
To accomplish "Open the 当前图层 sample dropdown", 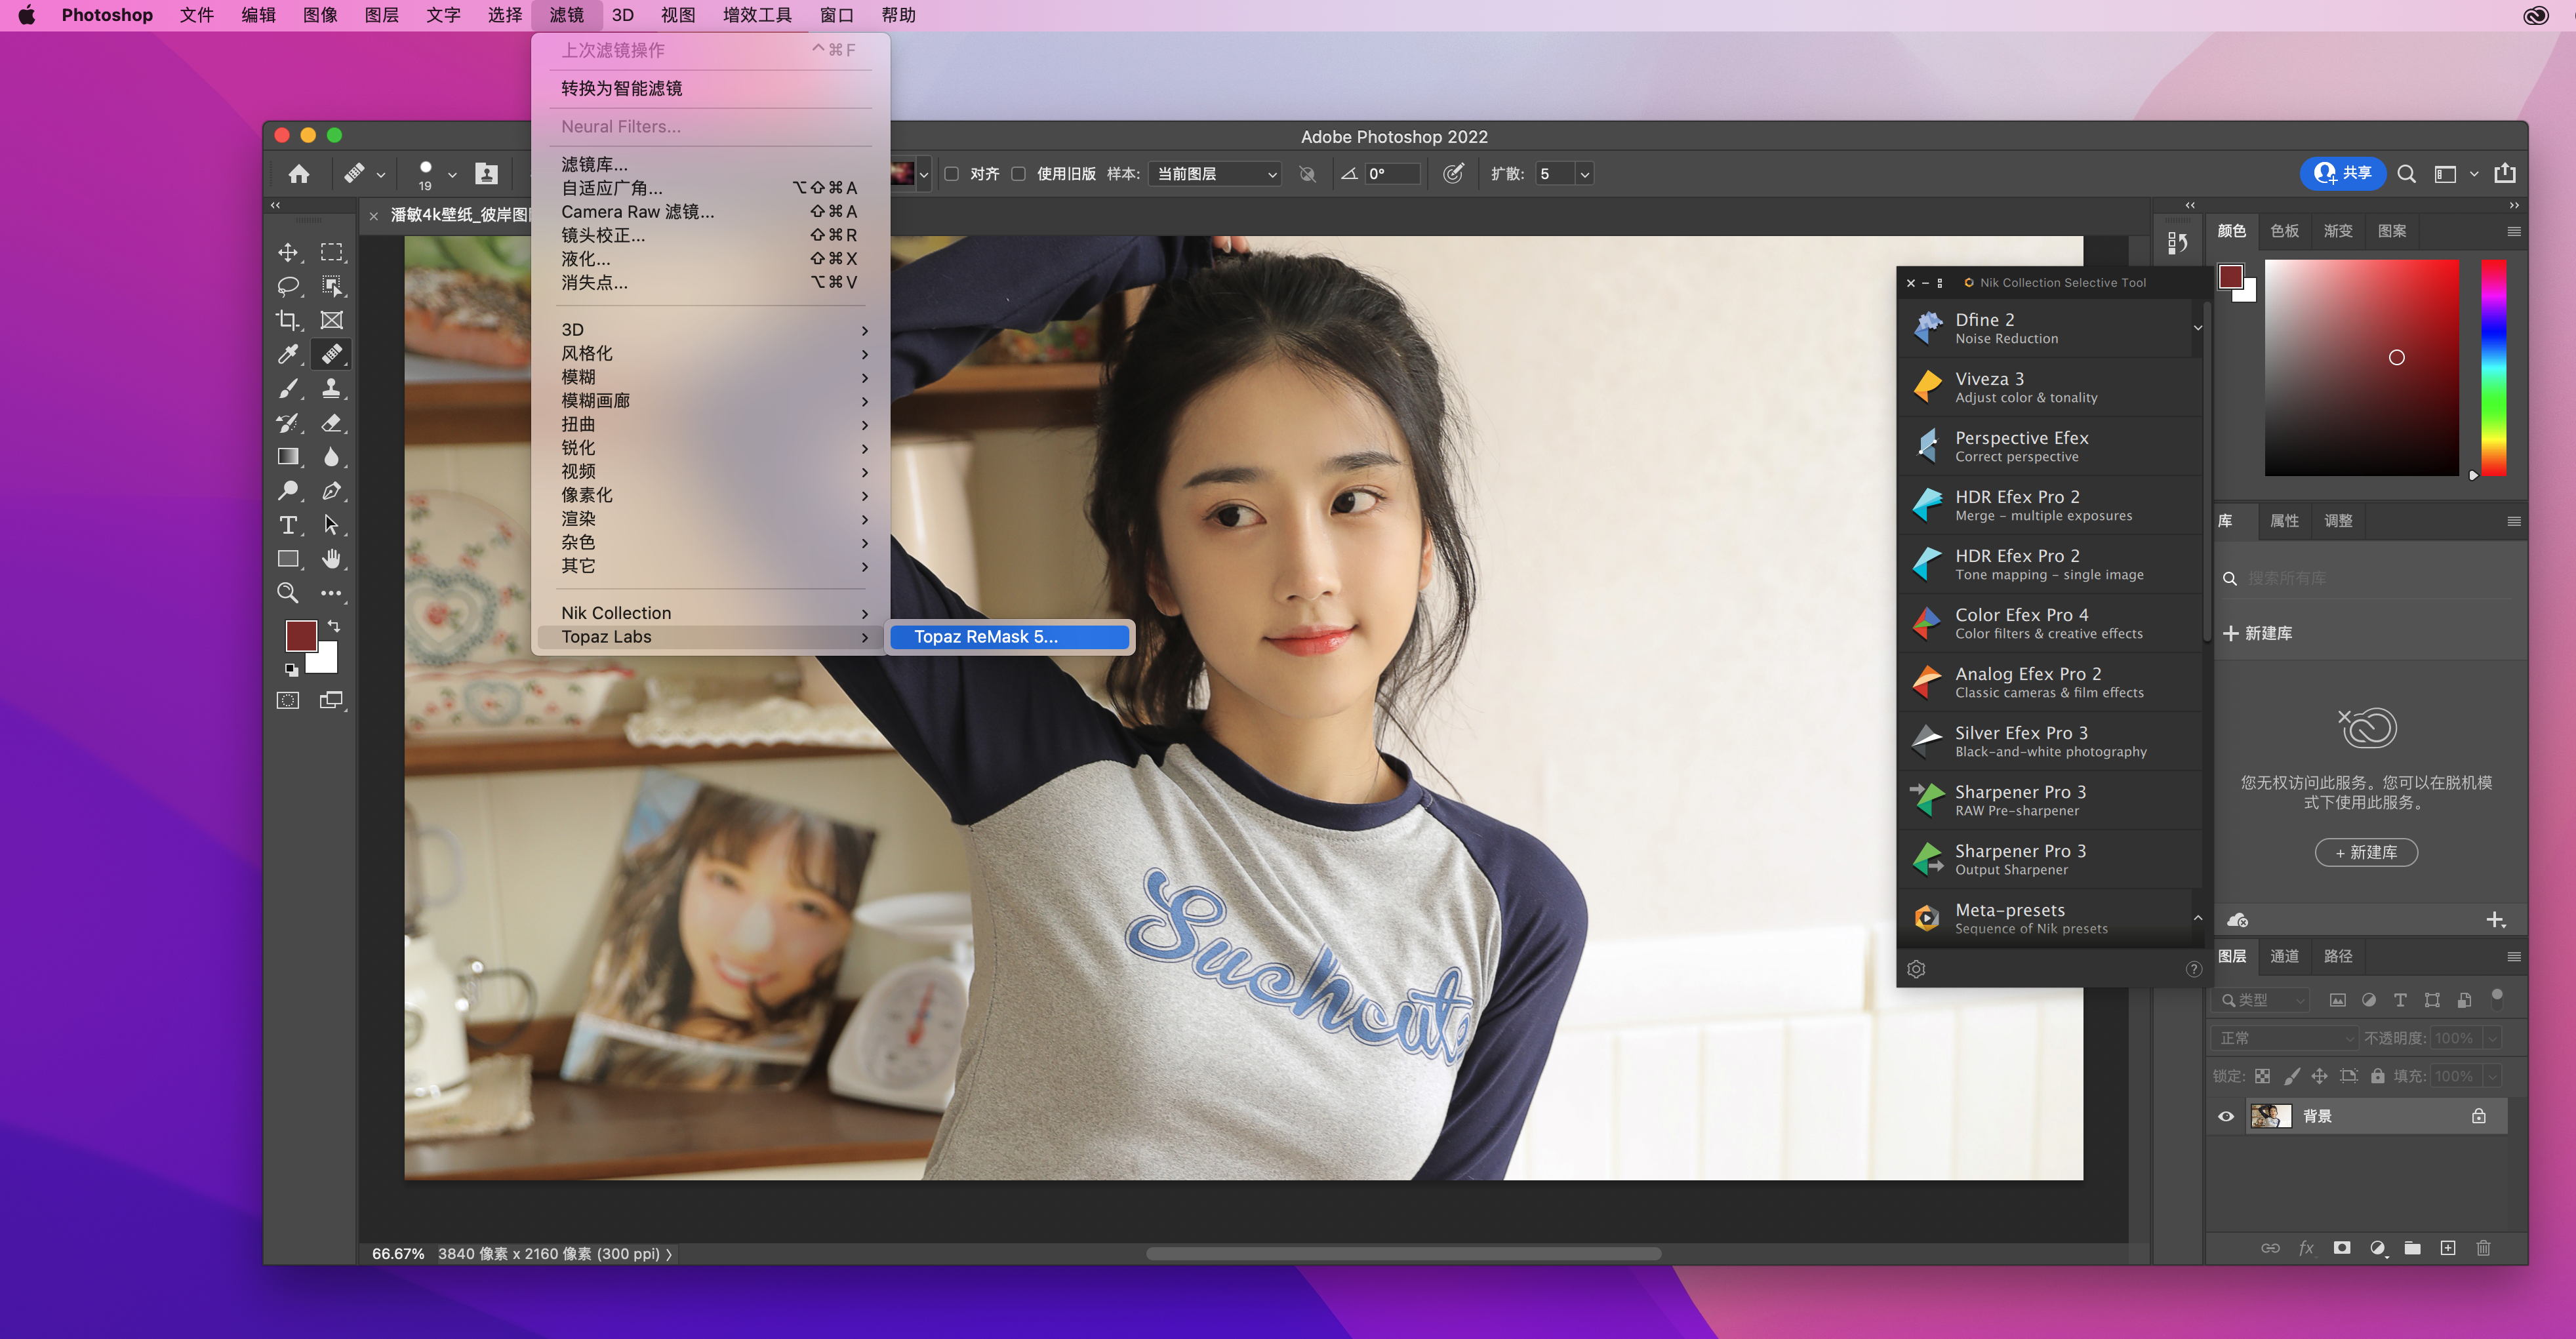I will tap(1215, 174).
